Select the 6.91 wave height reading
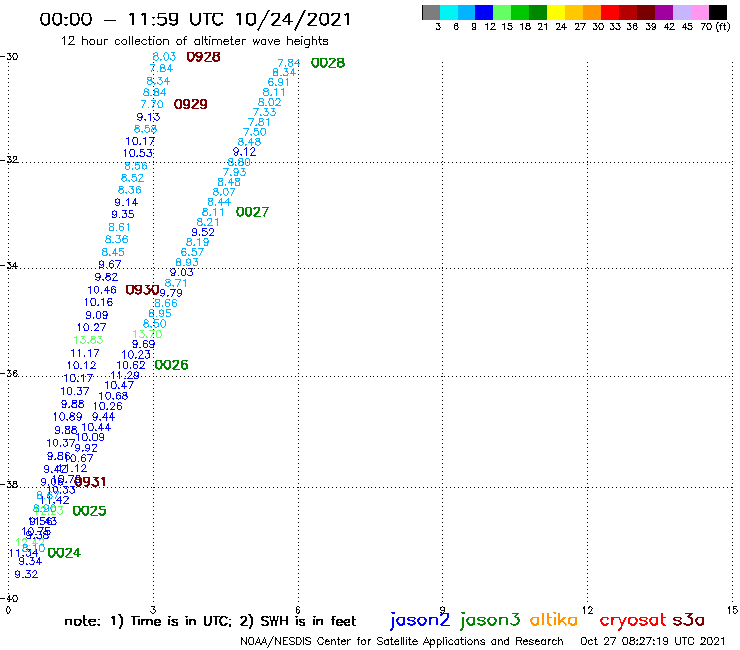The width and height of the screenshot is (740, 650). point(278,83)
